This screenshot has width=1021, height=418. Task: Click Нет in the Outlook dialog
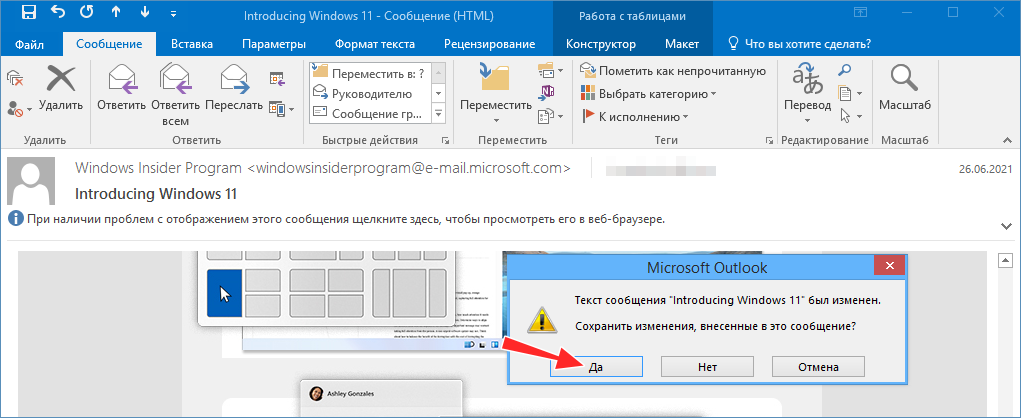pos(707,367)
